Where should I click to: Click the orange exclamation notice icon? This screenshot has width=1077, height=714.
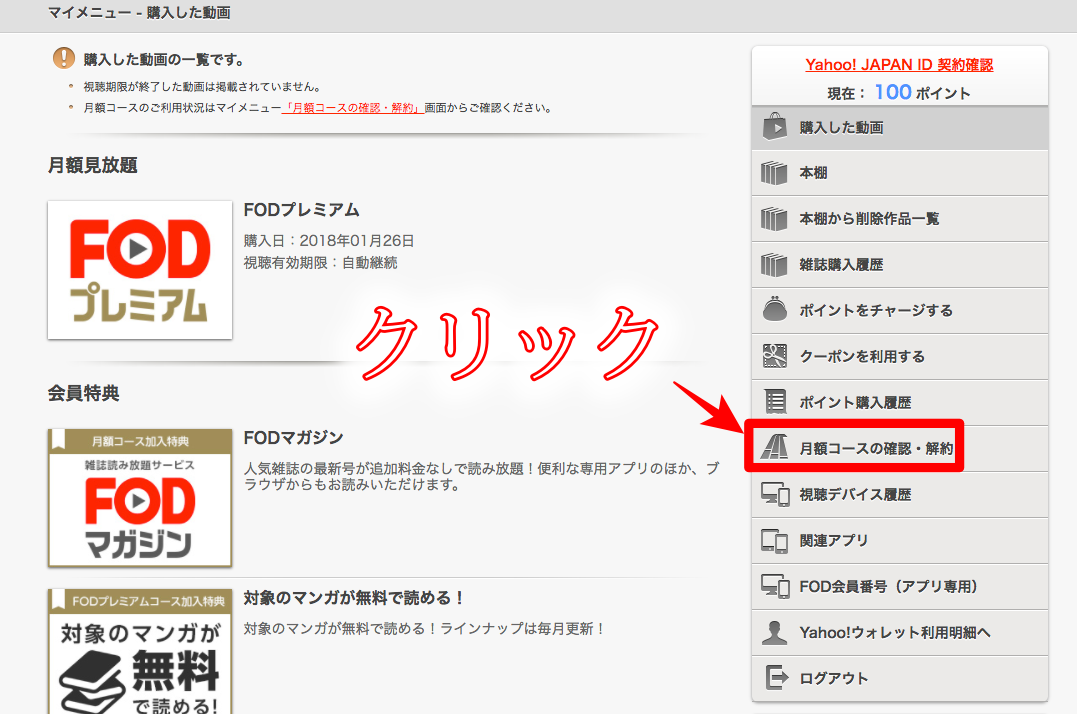64,58
